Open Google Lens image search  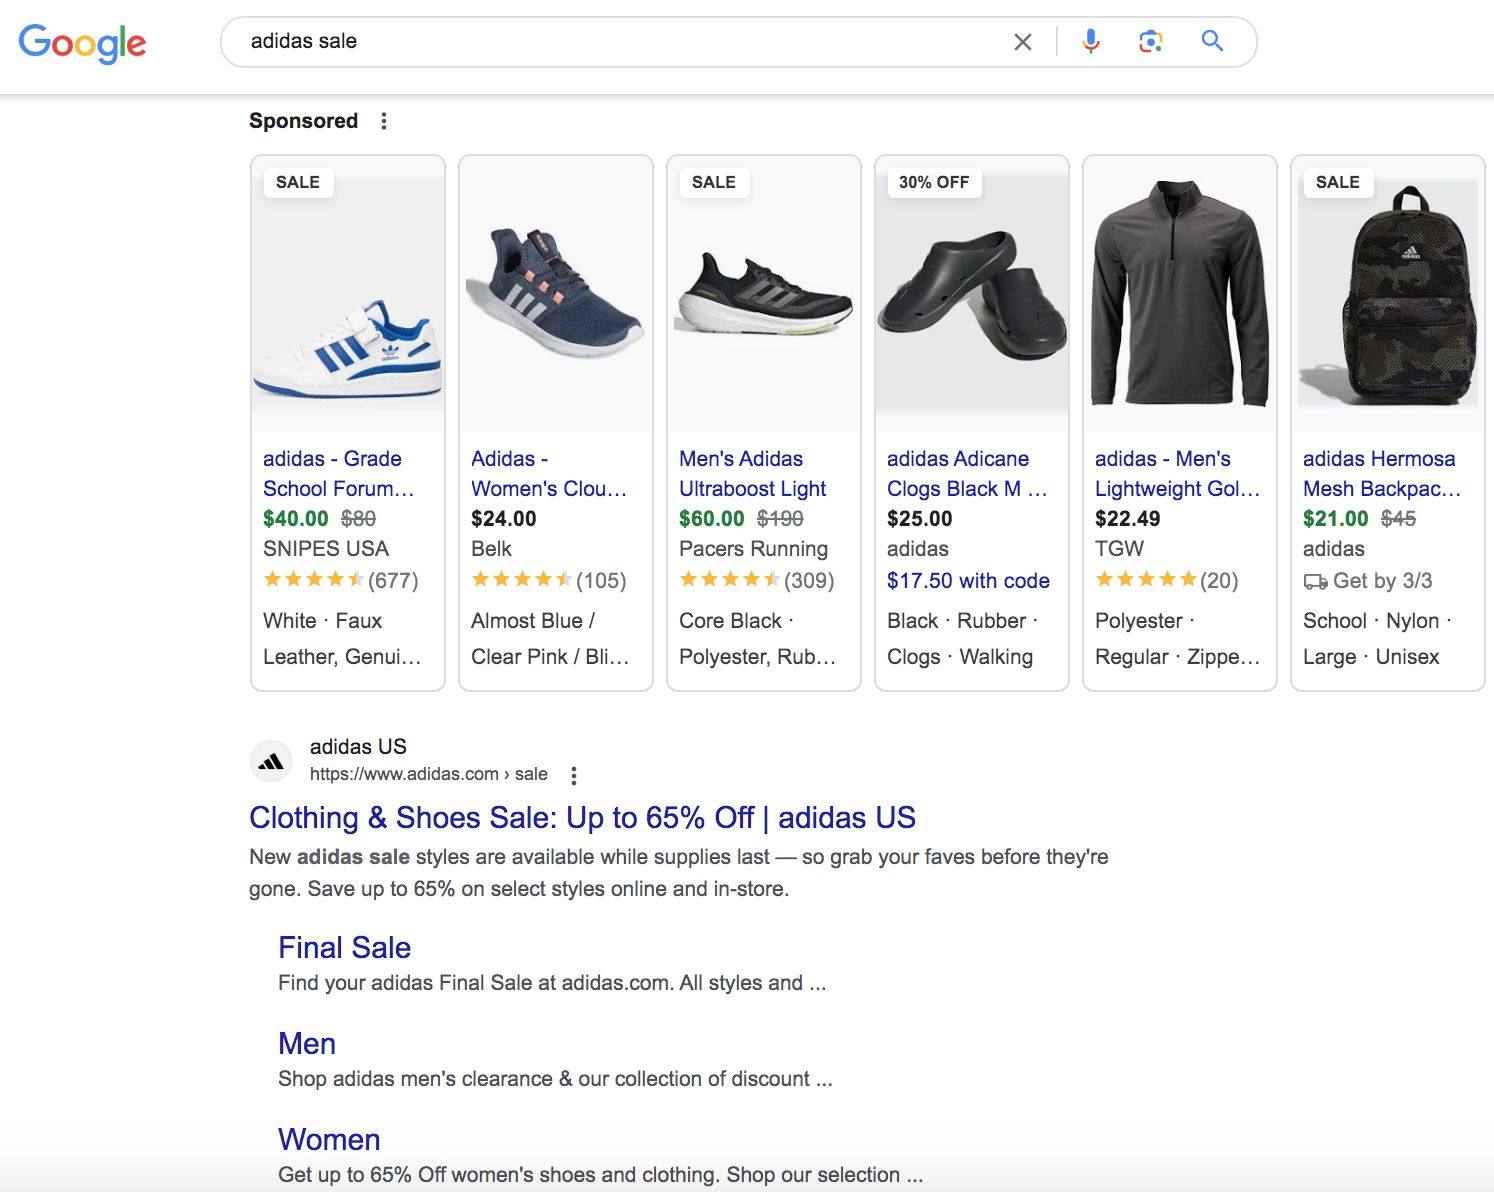pos(1150,41)
